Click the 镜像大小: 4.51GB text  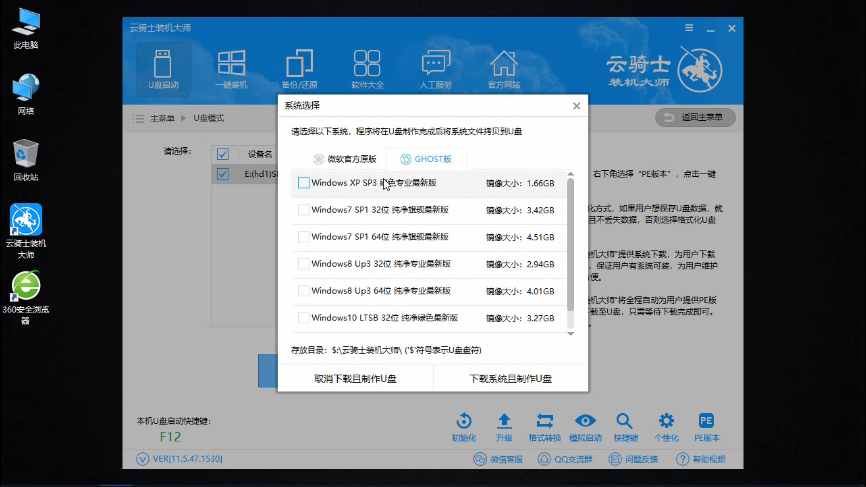pyautogui.click(x=520, y=237)
